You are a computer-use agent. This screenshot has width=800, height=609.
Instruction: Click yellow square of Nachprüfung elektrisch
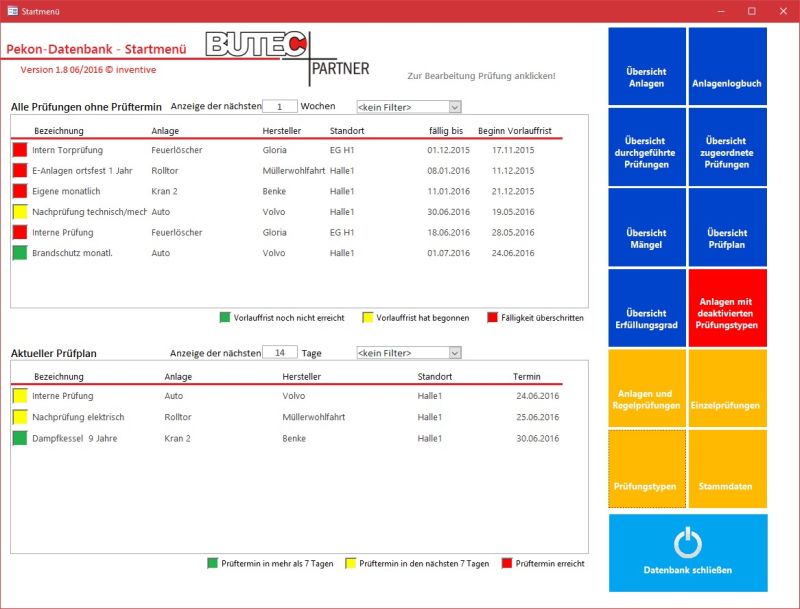[20, 417]
